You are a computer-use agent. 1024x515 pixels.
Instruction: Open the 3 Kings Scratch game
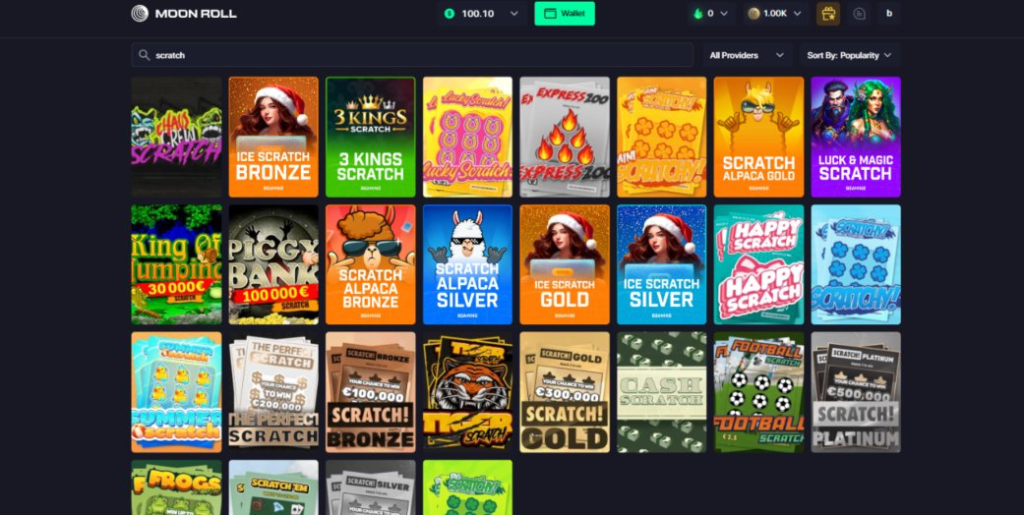370,137
